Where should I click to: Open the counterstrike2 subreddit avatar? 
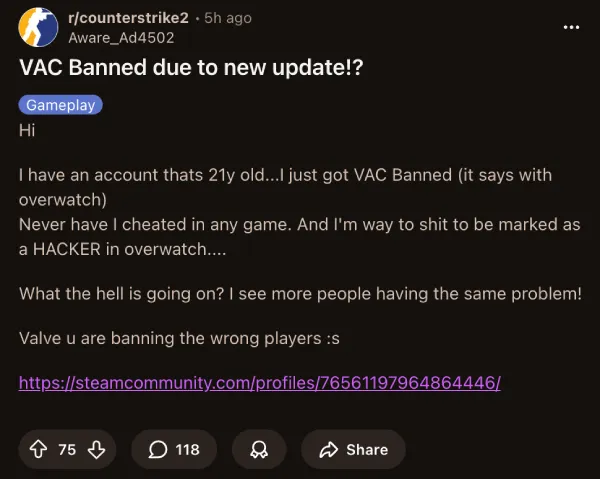pos(38,27)
